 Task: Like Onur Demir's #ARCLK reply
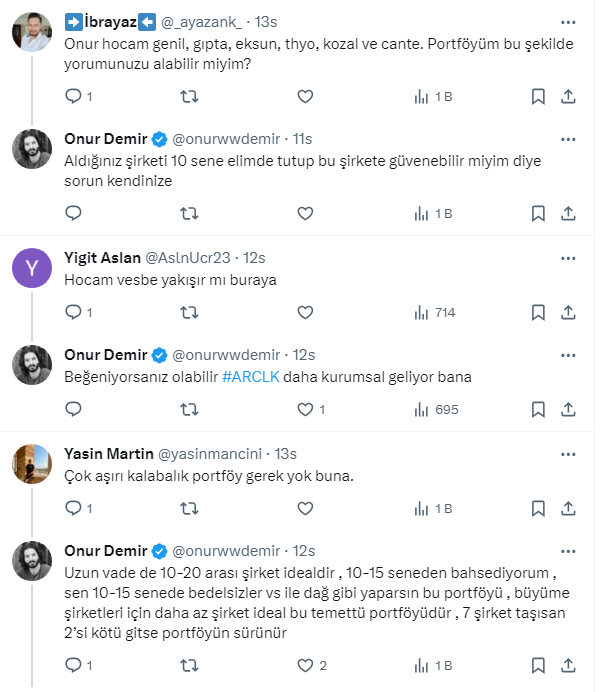pyautogui.click(x=306, y=410)
